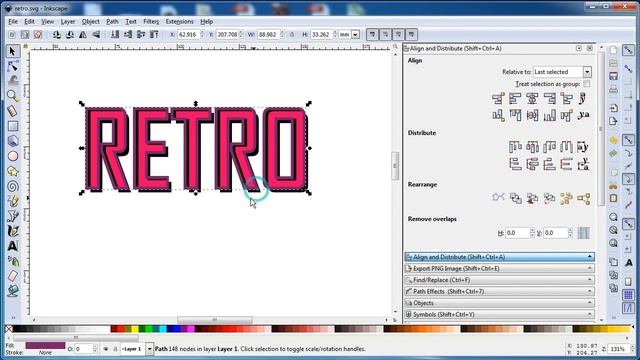Click Raise selection to top icon
The height and width of the screenshot is (360, 640).
point(154,35)
